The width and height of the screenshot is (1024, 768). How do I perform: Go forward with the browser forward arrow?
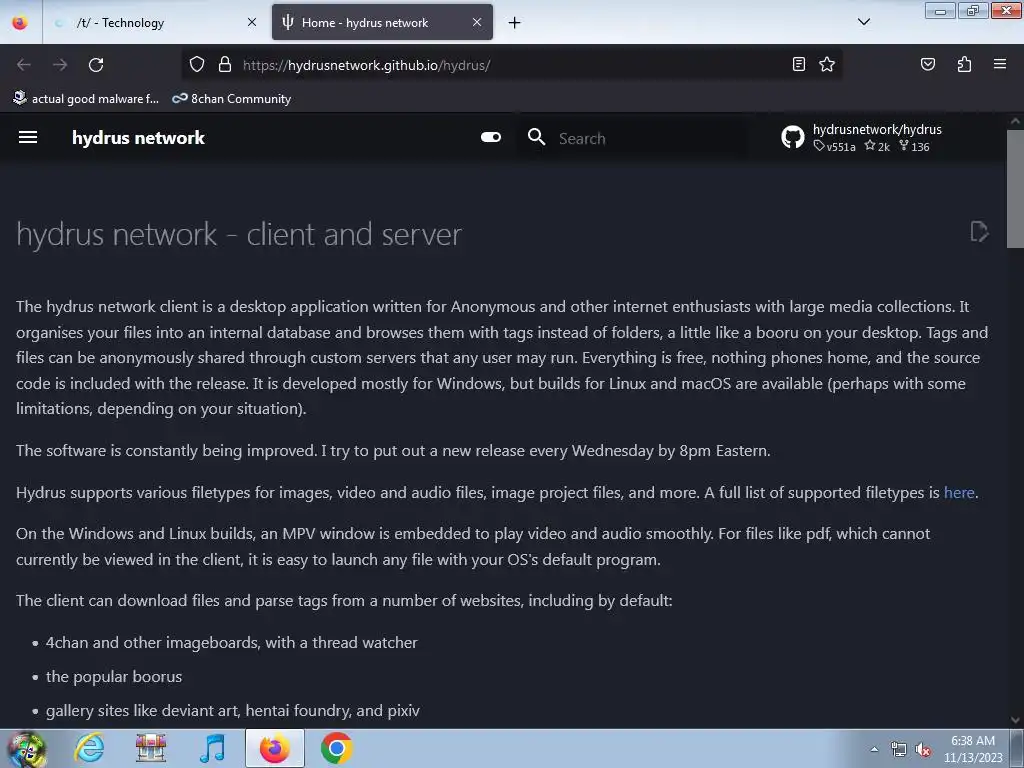coord(60,65)
